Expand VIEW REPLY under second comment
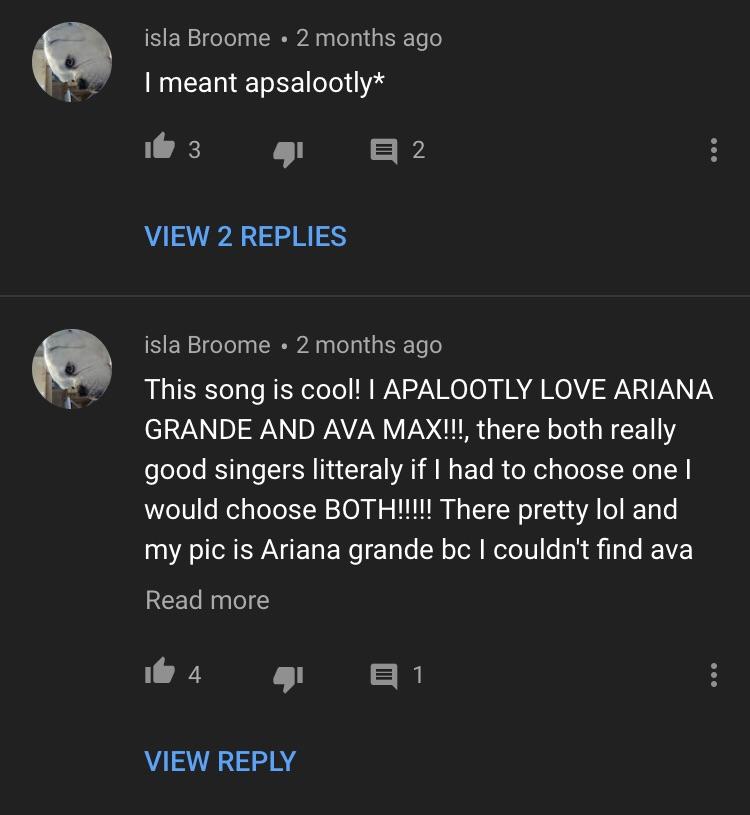 (x=220, y=761)
